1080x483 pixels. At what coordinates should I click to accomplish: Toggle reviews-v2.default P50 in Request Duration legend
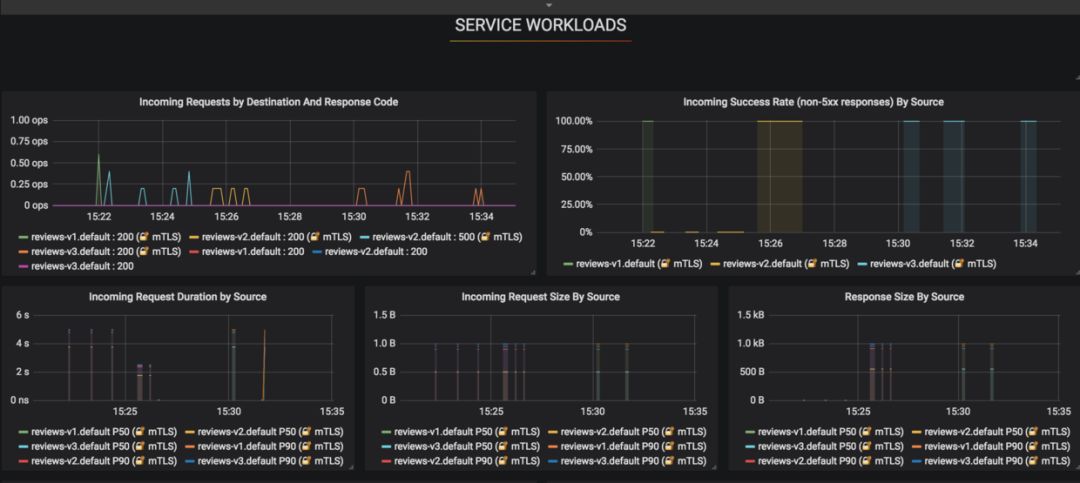271,432
